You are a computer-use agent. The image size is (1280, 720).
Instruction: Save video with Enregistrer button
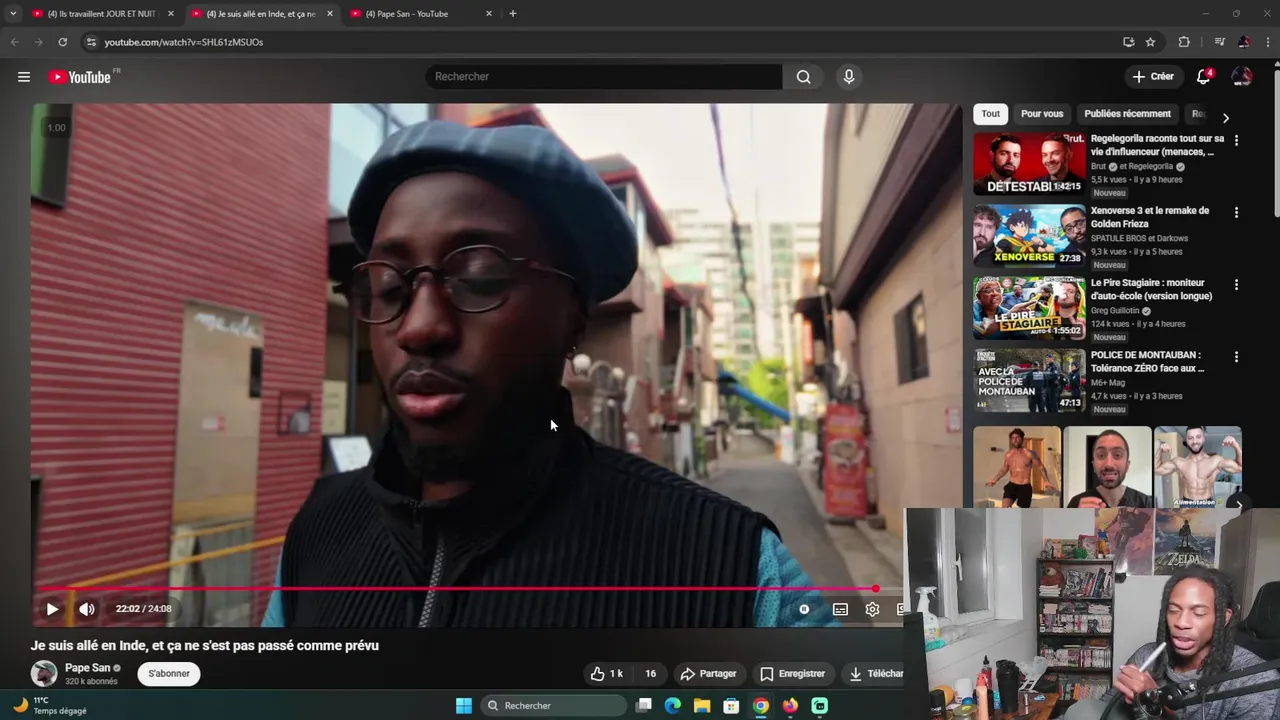[792, 674]
